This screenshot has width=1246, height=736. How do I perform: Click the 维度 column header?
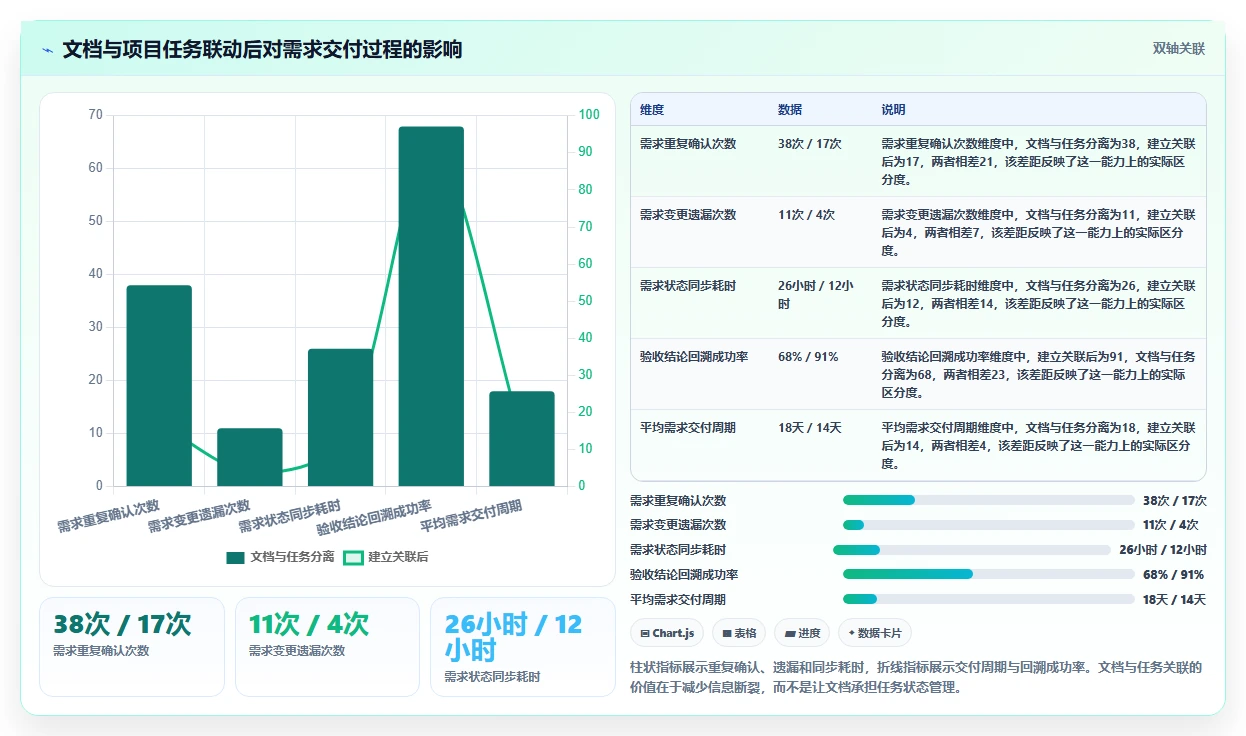point(652,109)
